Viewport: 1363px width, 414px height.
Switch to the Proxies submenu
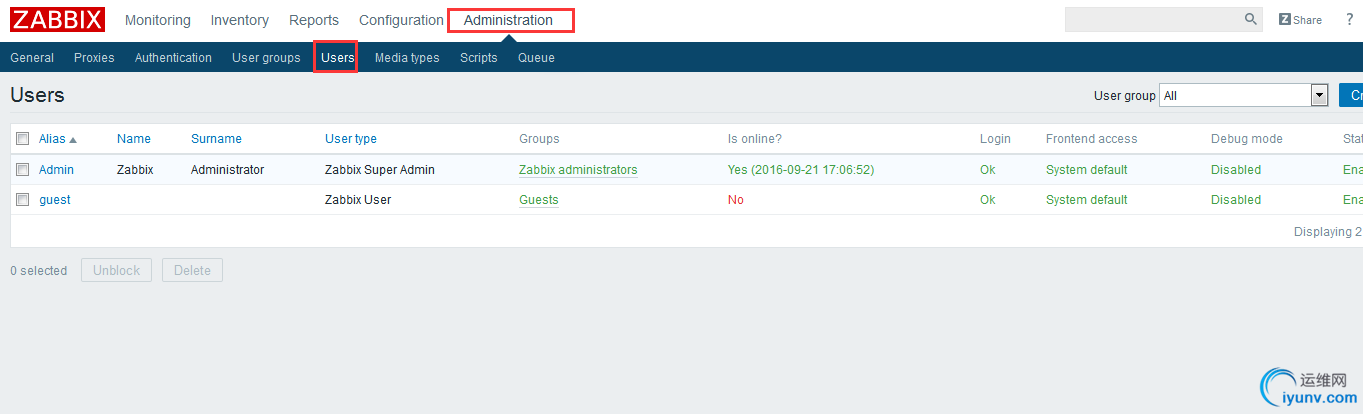tap(94, 58)
